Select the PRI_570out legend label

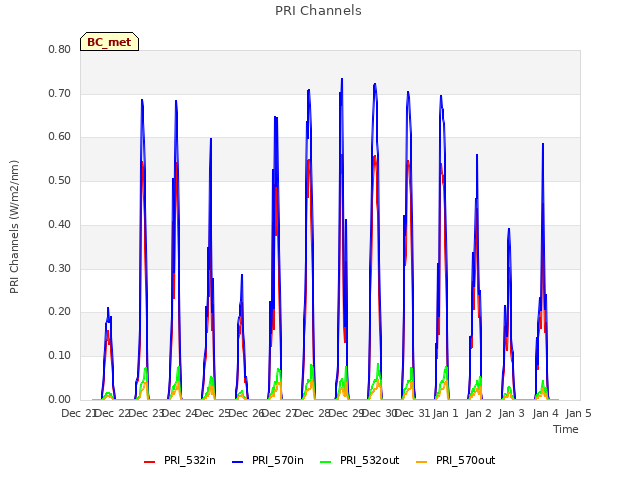coord(466,460)
